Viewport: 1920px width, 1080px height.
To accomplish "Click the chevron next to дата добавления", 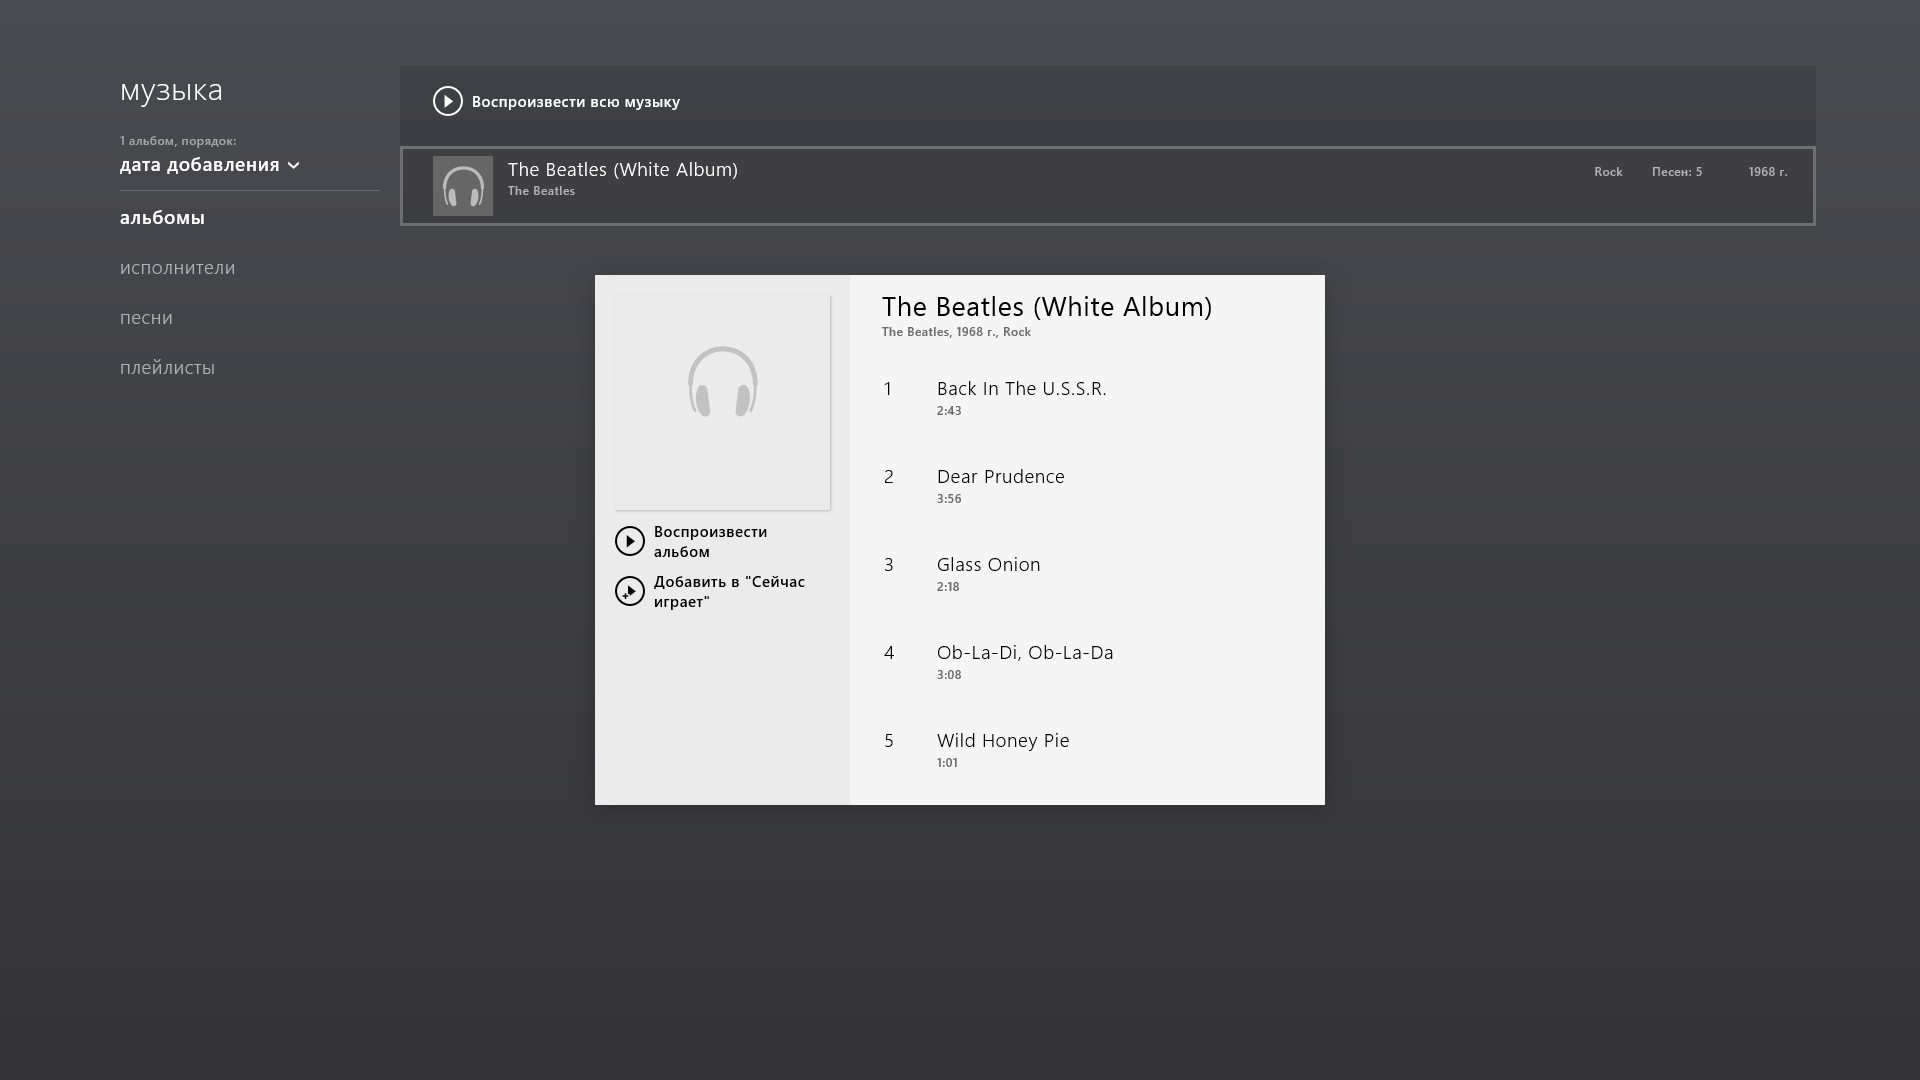I will (x=293, y=166).
